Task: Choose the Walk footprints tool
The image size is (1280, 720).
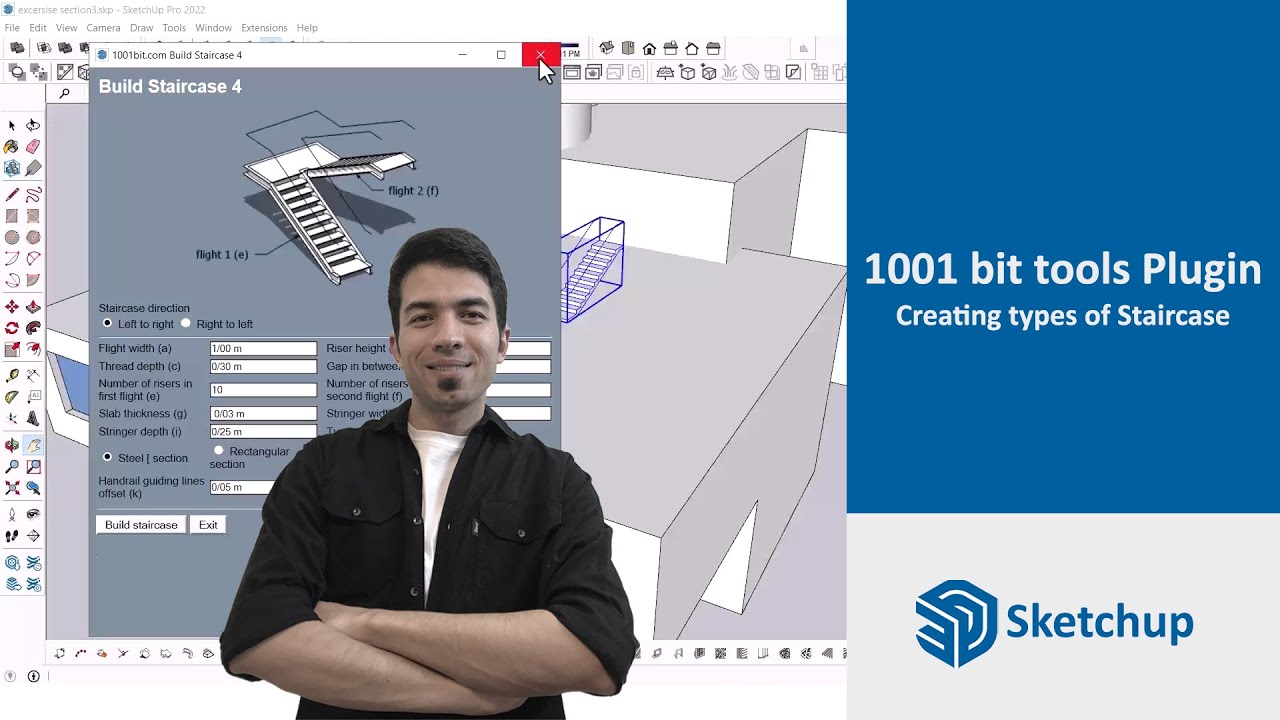Action: point(12,536)
